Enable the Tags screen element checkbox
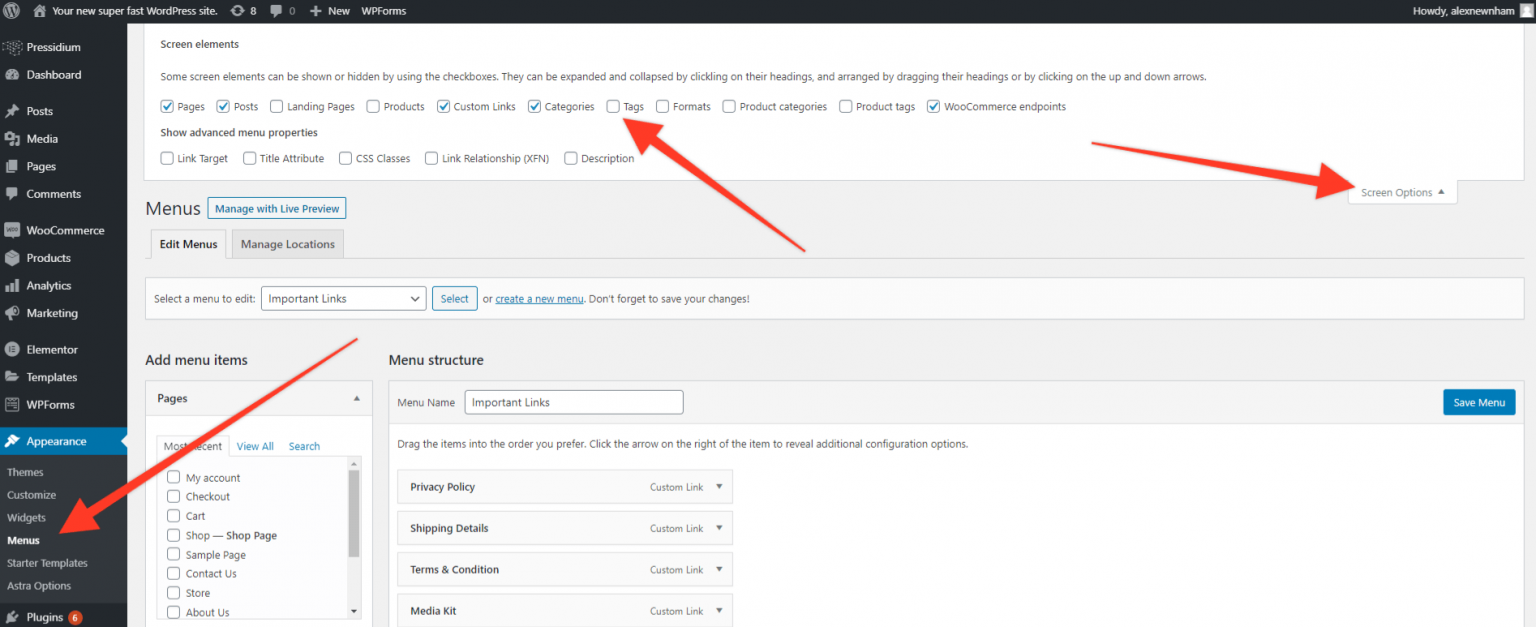 (x=613, y=106)
